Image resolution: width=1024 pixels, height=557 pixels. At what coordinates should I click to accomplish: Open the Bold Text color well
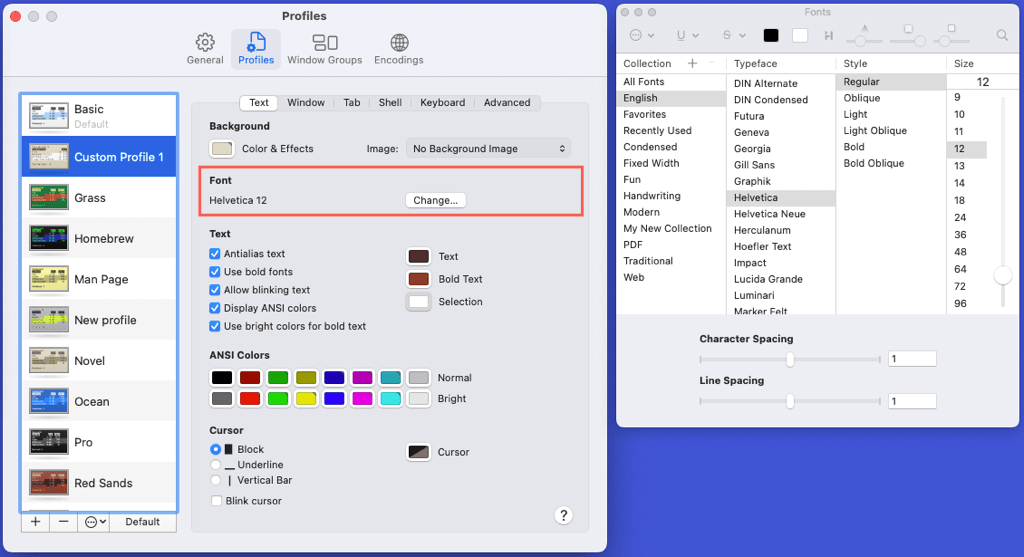tap(419, 279)
